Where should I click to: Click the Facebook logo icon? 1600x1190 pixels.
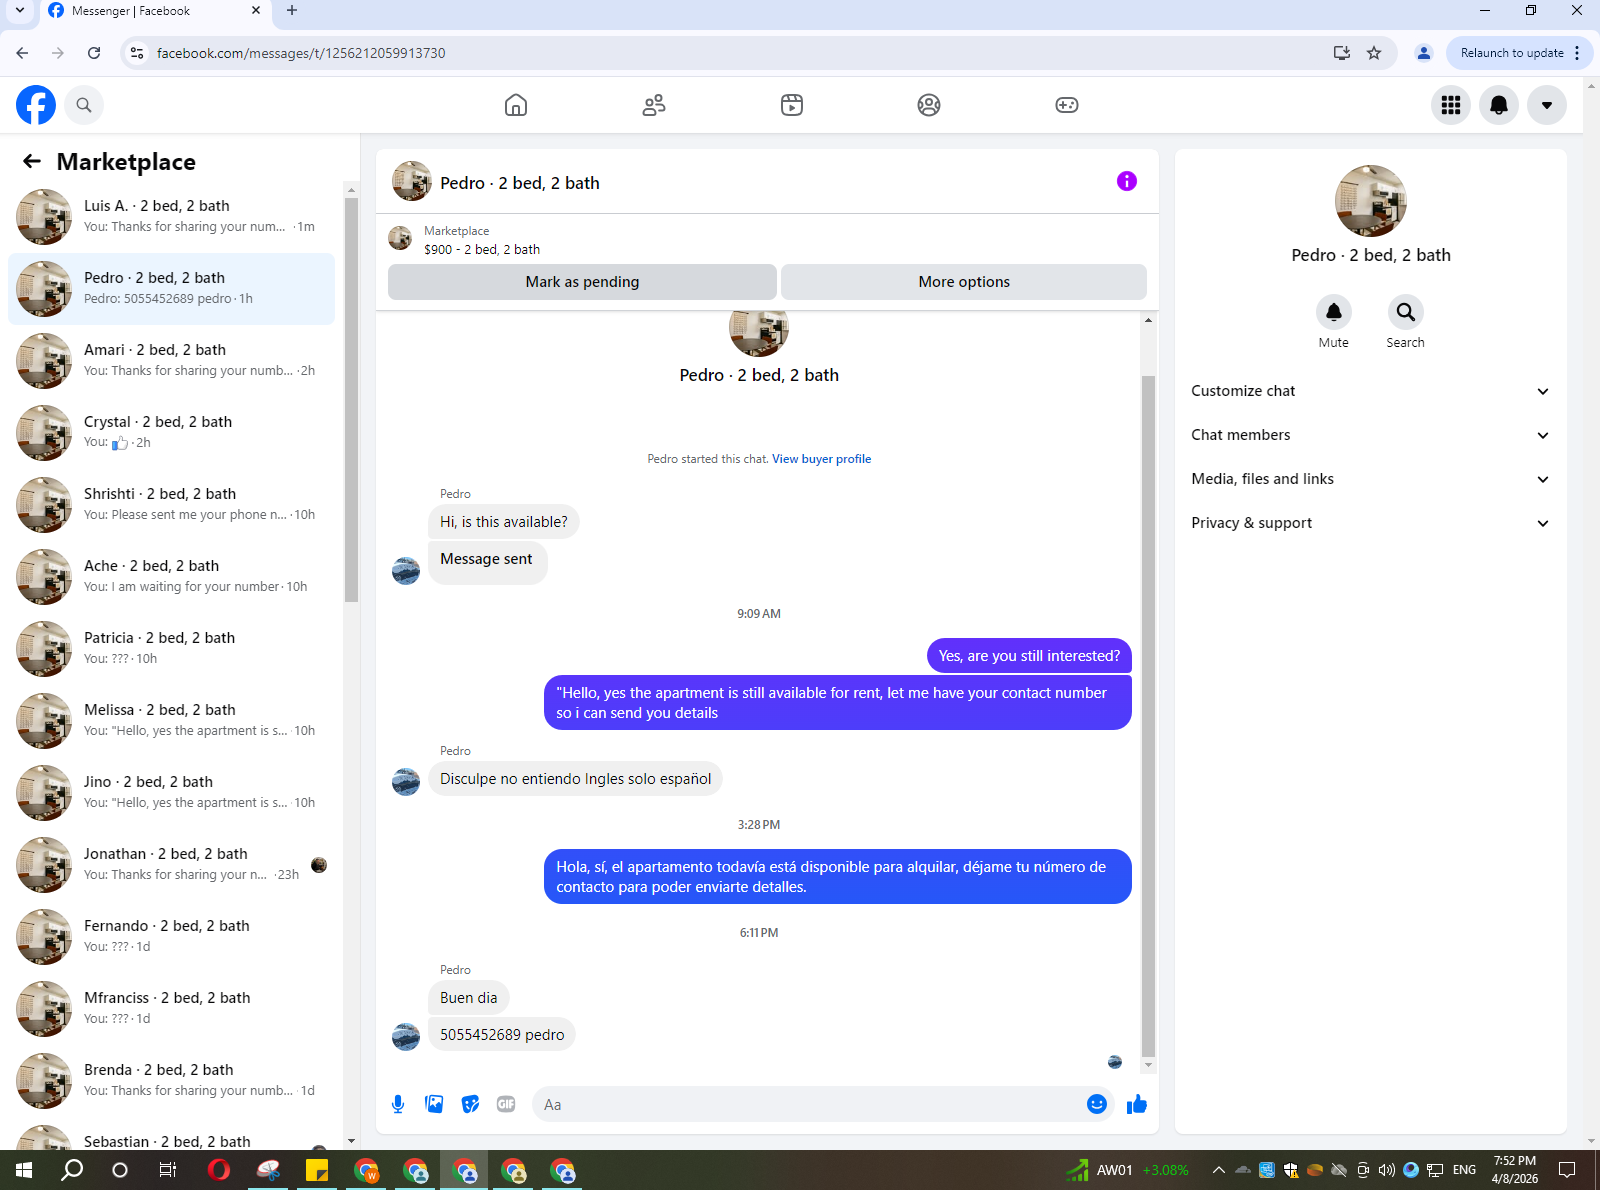(36, 105)
